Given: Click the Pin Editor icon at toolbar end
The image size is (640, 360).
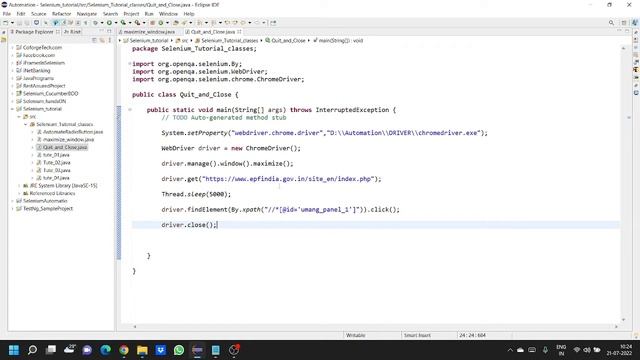Looking at the screenshot, I should pyautogui.click(x=273, y=23).
